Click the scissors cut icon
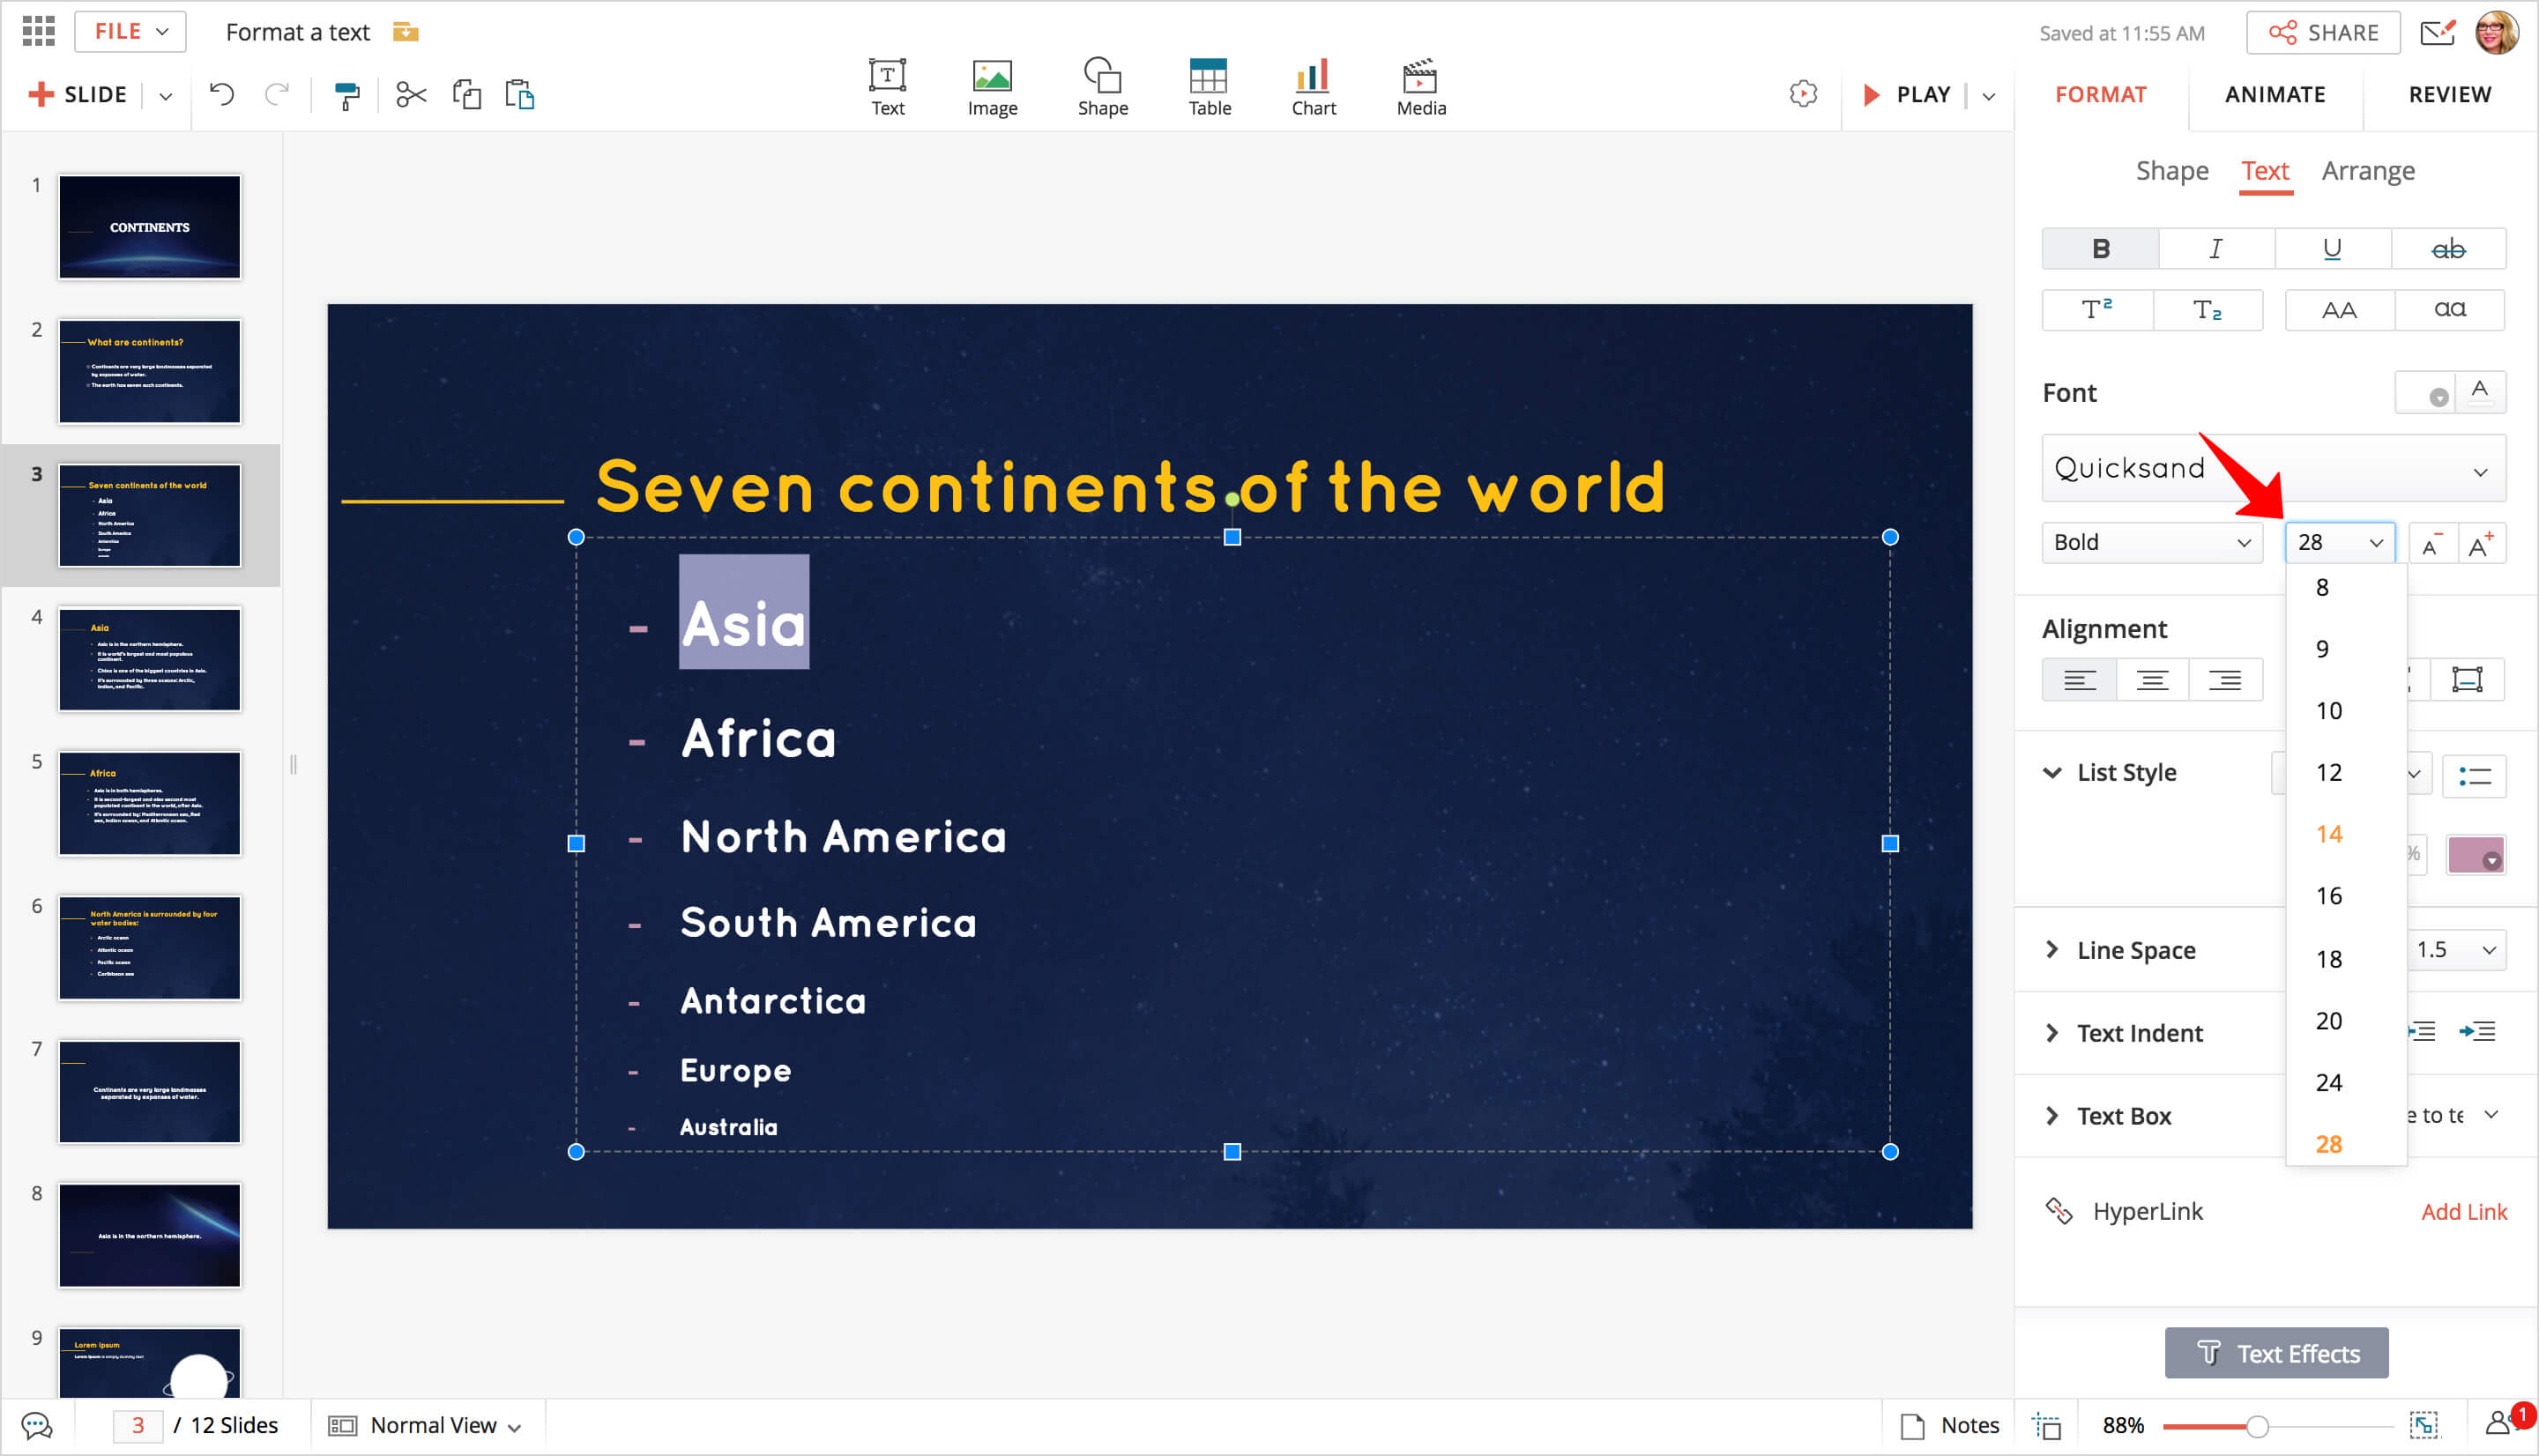 point(411,95)
